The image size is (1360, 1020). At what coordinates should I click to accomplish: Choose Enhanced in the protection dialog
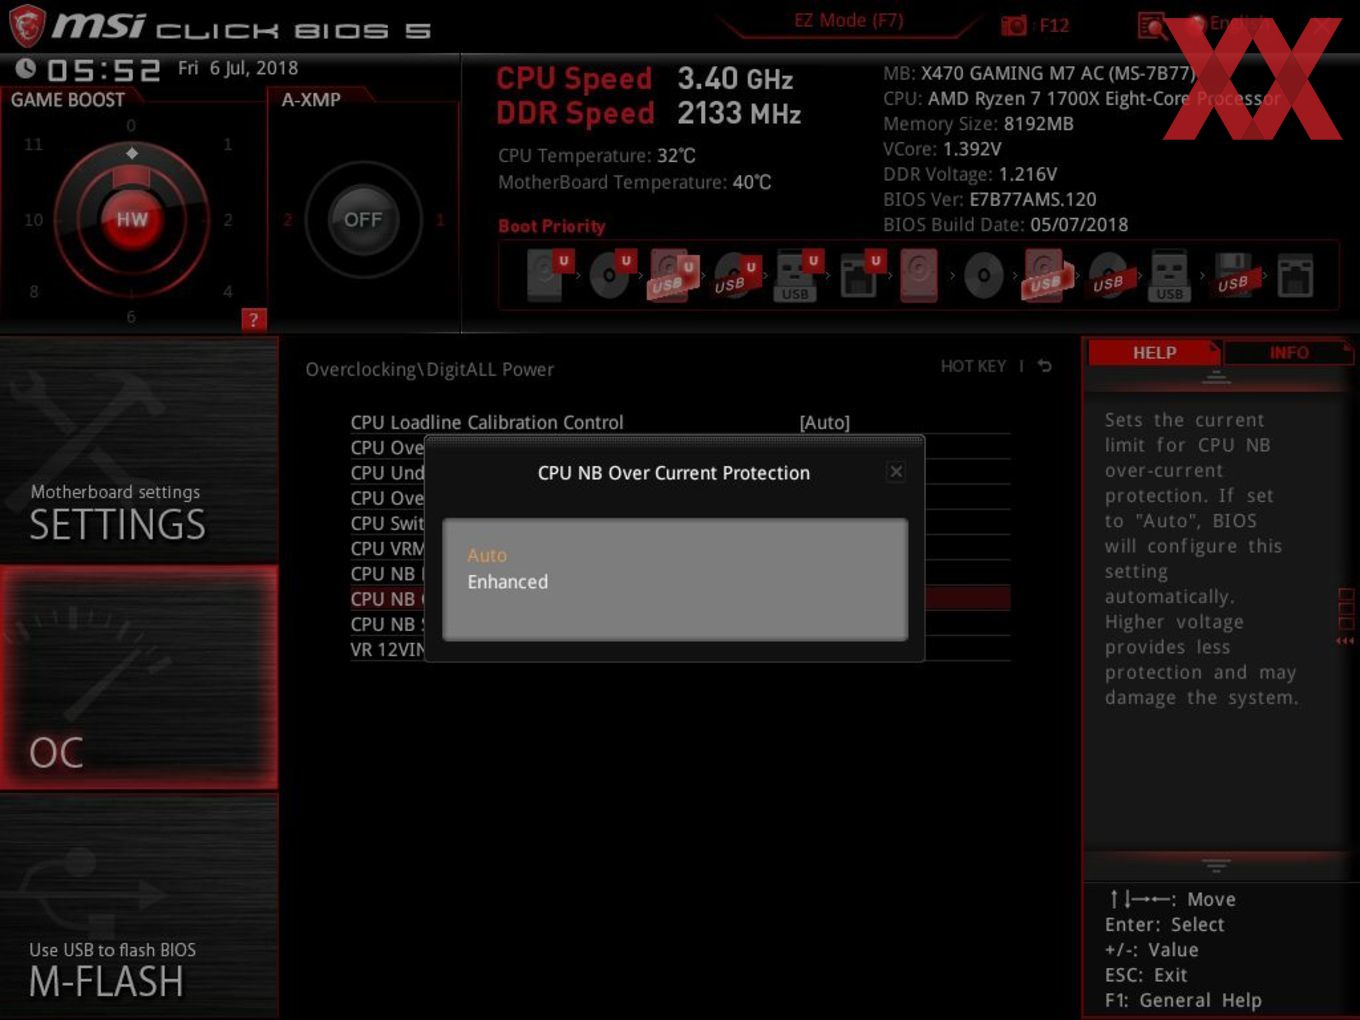point(508,581)
